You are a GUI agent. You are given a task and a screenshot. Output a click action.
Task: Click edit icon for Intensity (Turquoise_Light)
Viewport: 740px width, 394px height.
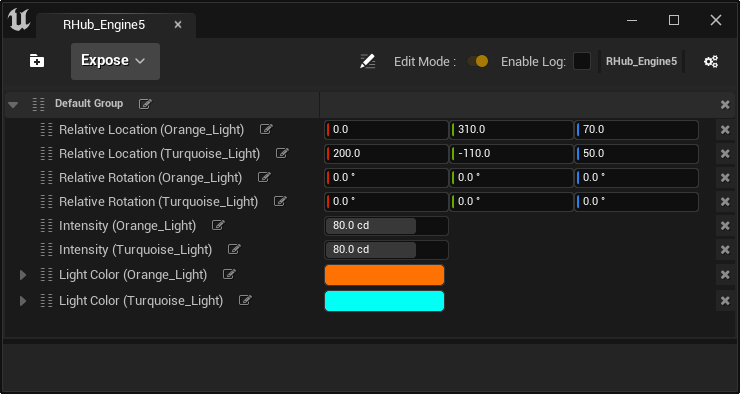tap(234, 249)
